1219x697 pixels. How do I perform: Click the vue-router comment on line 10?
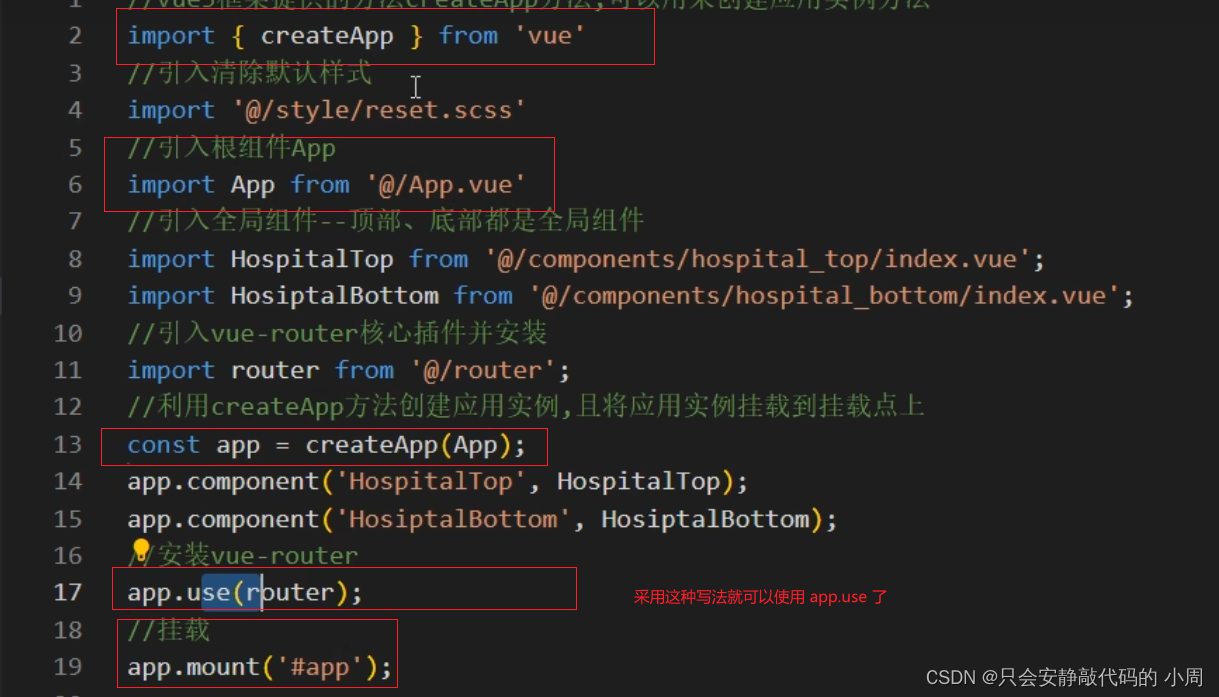(338, 333)
